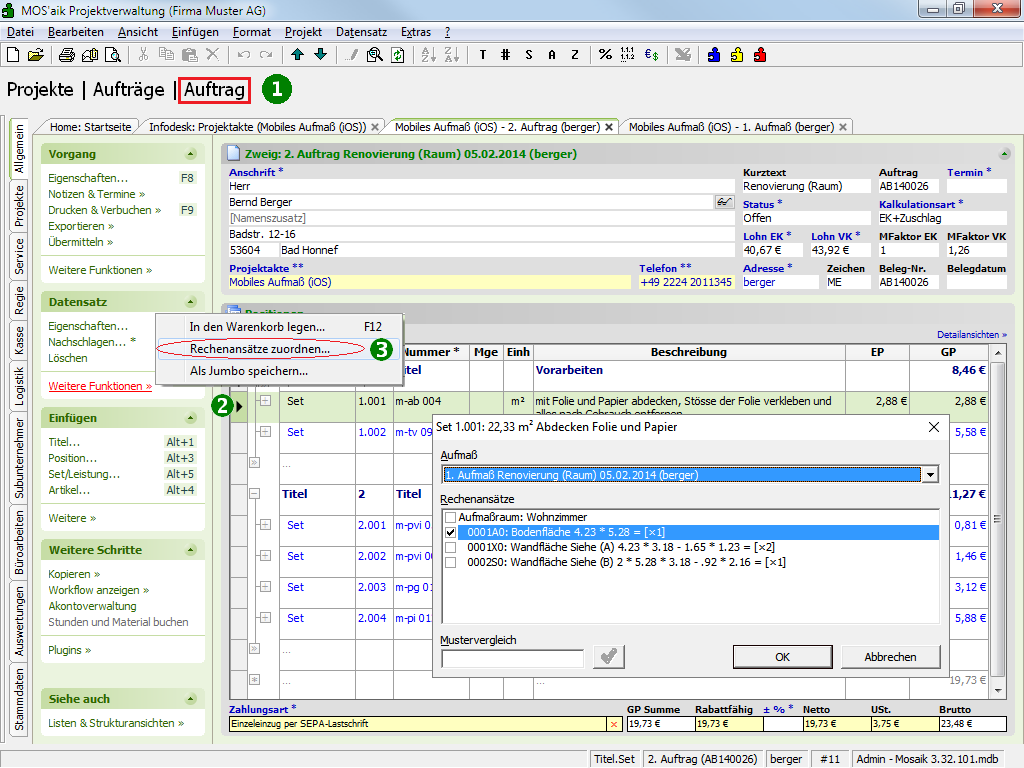Click the sort ascending A-Z icon
Screen dimensions: 1024x768
click(x=427, y=55)
